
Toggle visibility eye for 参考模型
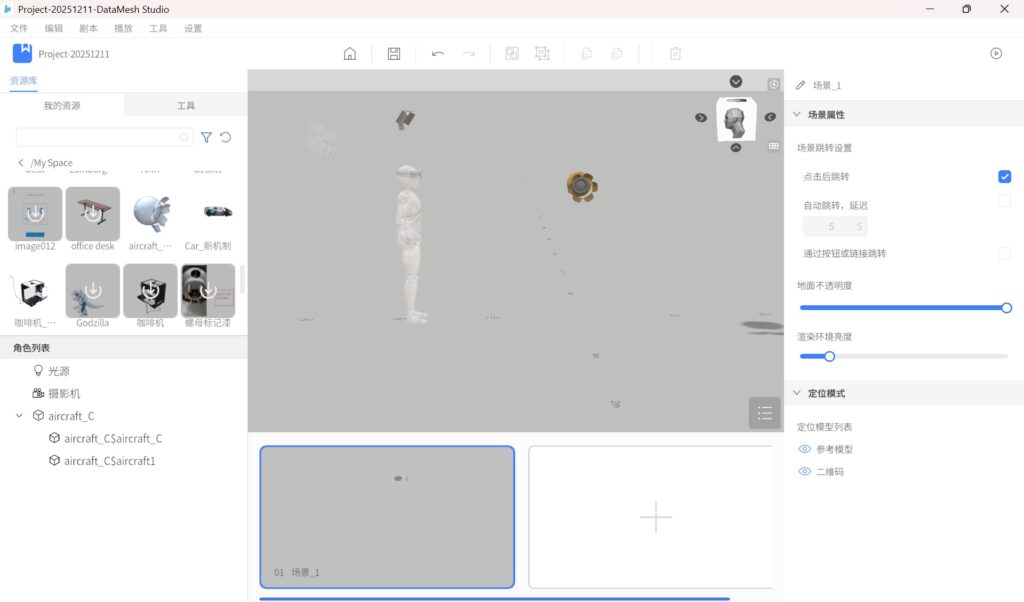pos(805,449)
